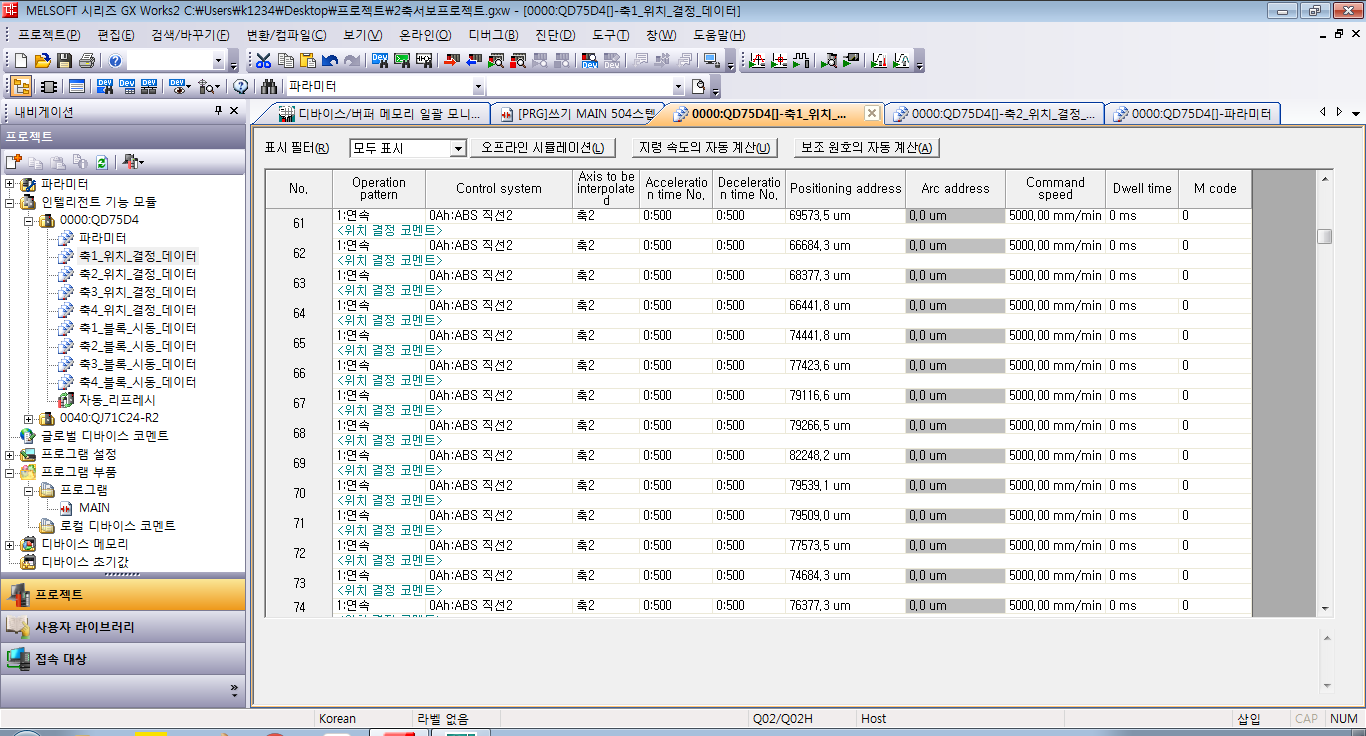Click the Cut scissors icon
The height and width of the screenshot is (736, 1366).
(263, 61)
